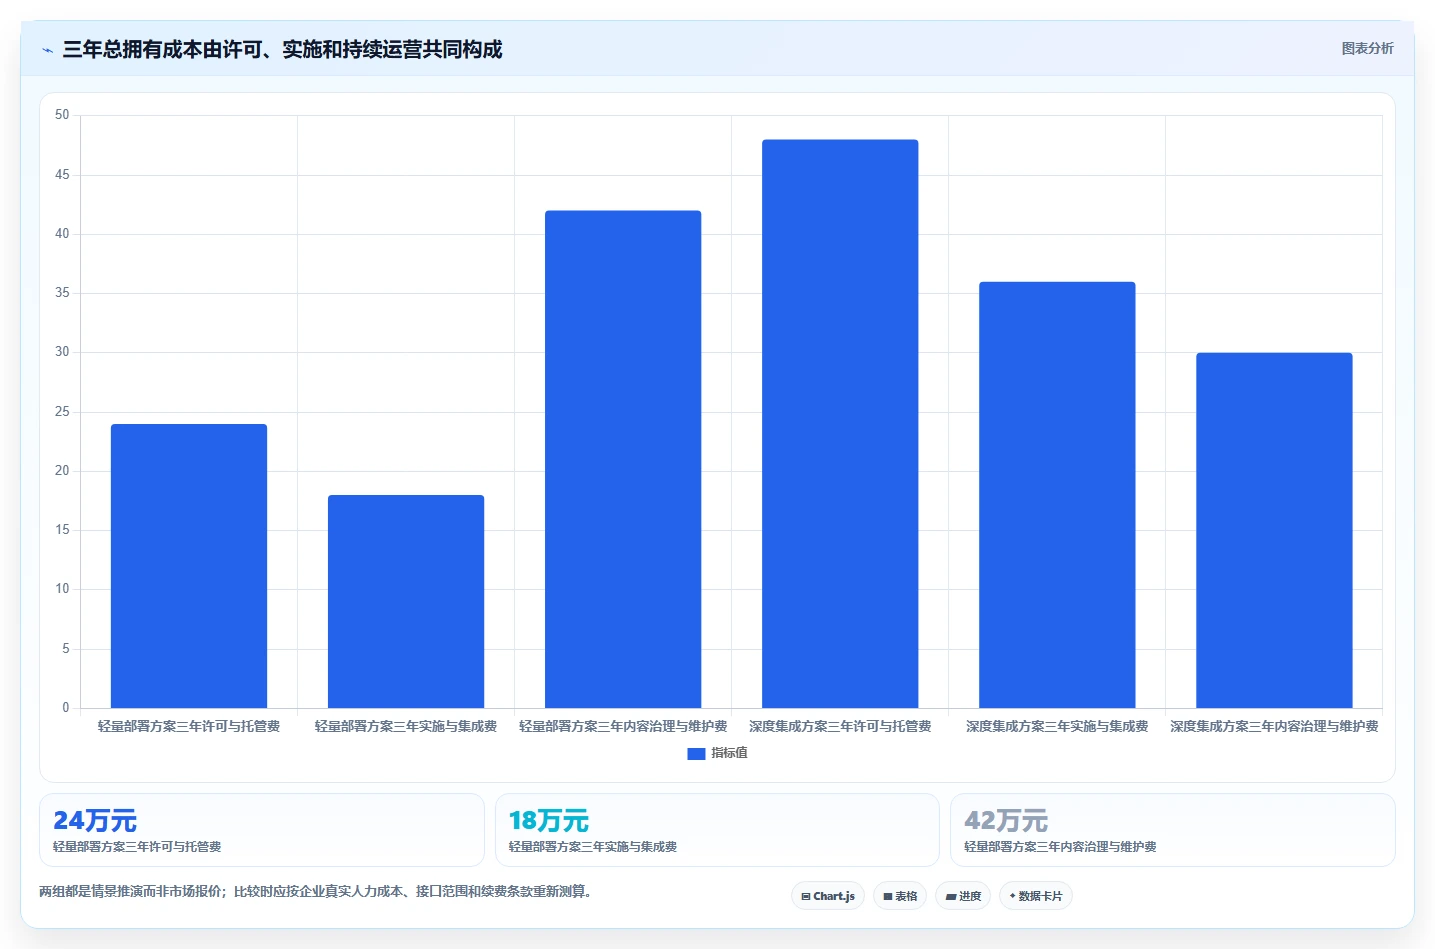Click the bar for 轻量部署方案三年许可与托管费
This screenshot has width=1435, height=949.
click(x=189, y=566)
